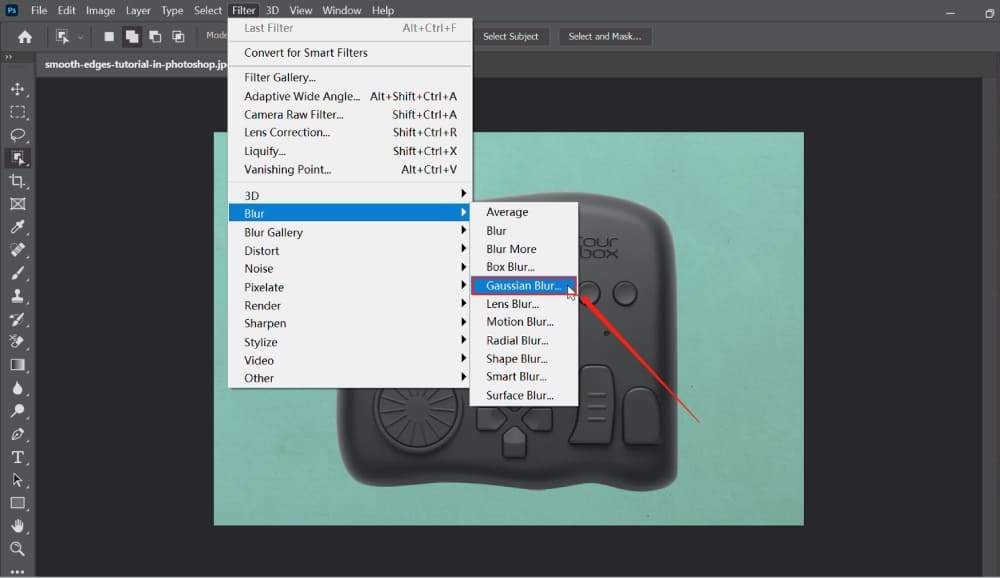Open the Noise filter submenu
The image size is (1000, 578).
click(x=258, y=268)
